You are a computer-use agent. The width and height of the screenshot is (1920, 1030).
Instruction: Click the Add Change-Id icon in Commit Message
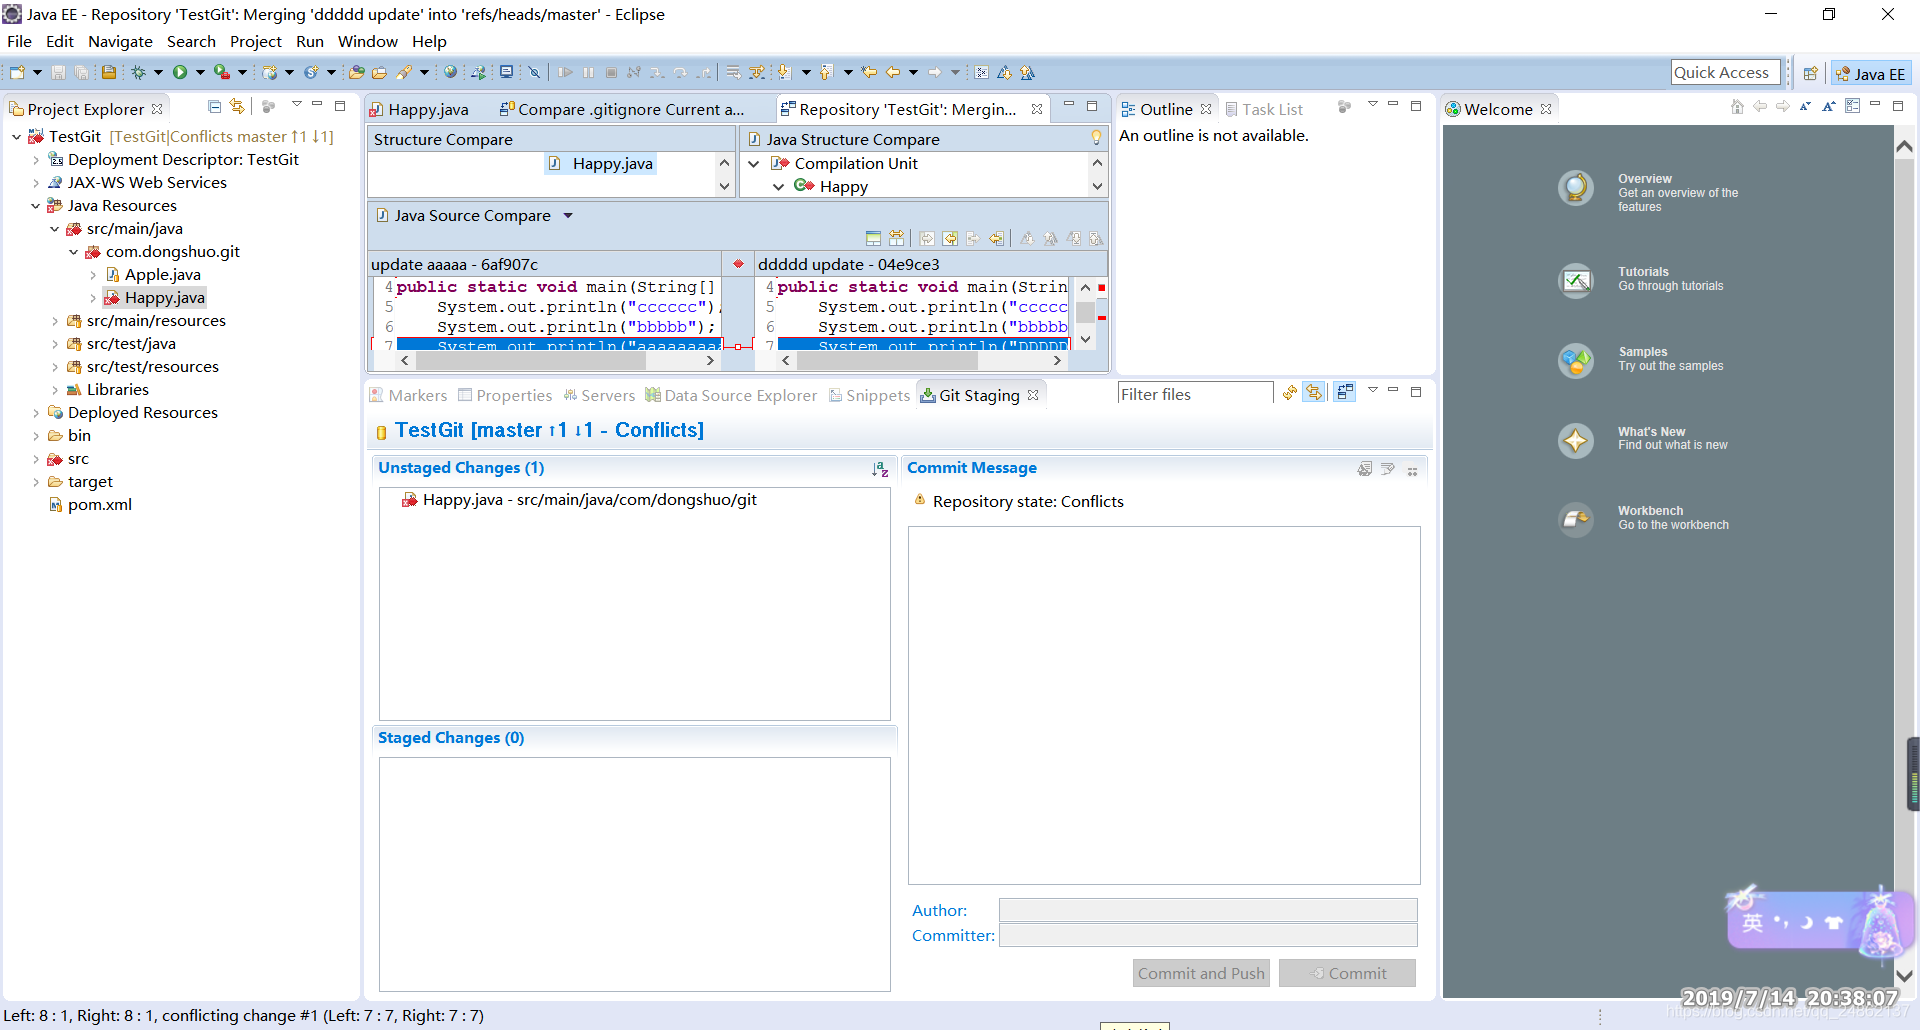pos(1412,470)
